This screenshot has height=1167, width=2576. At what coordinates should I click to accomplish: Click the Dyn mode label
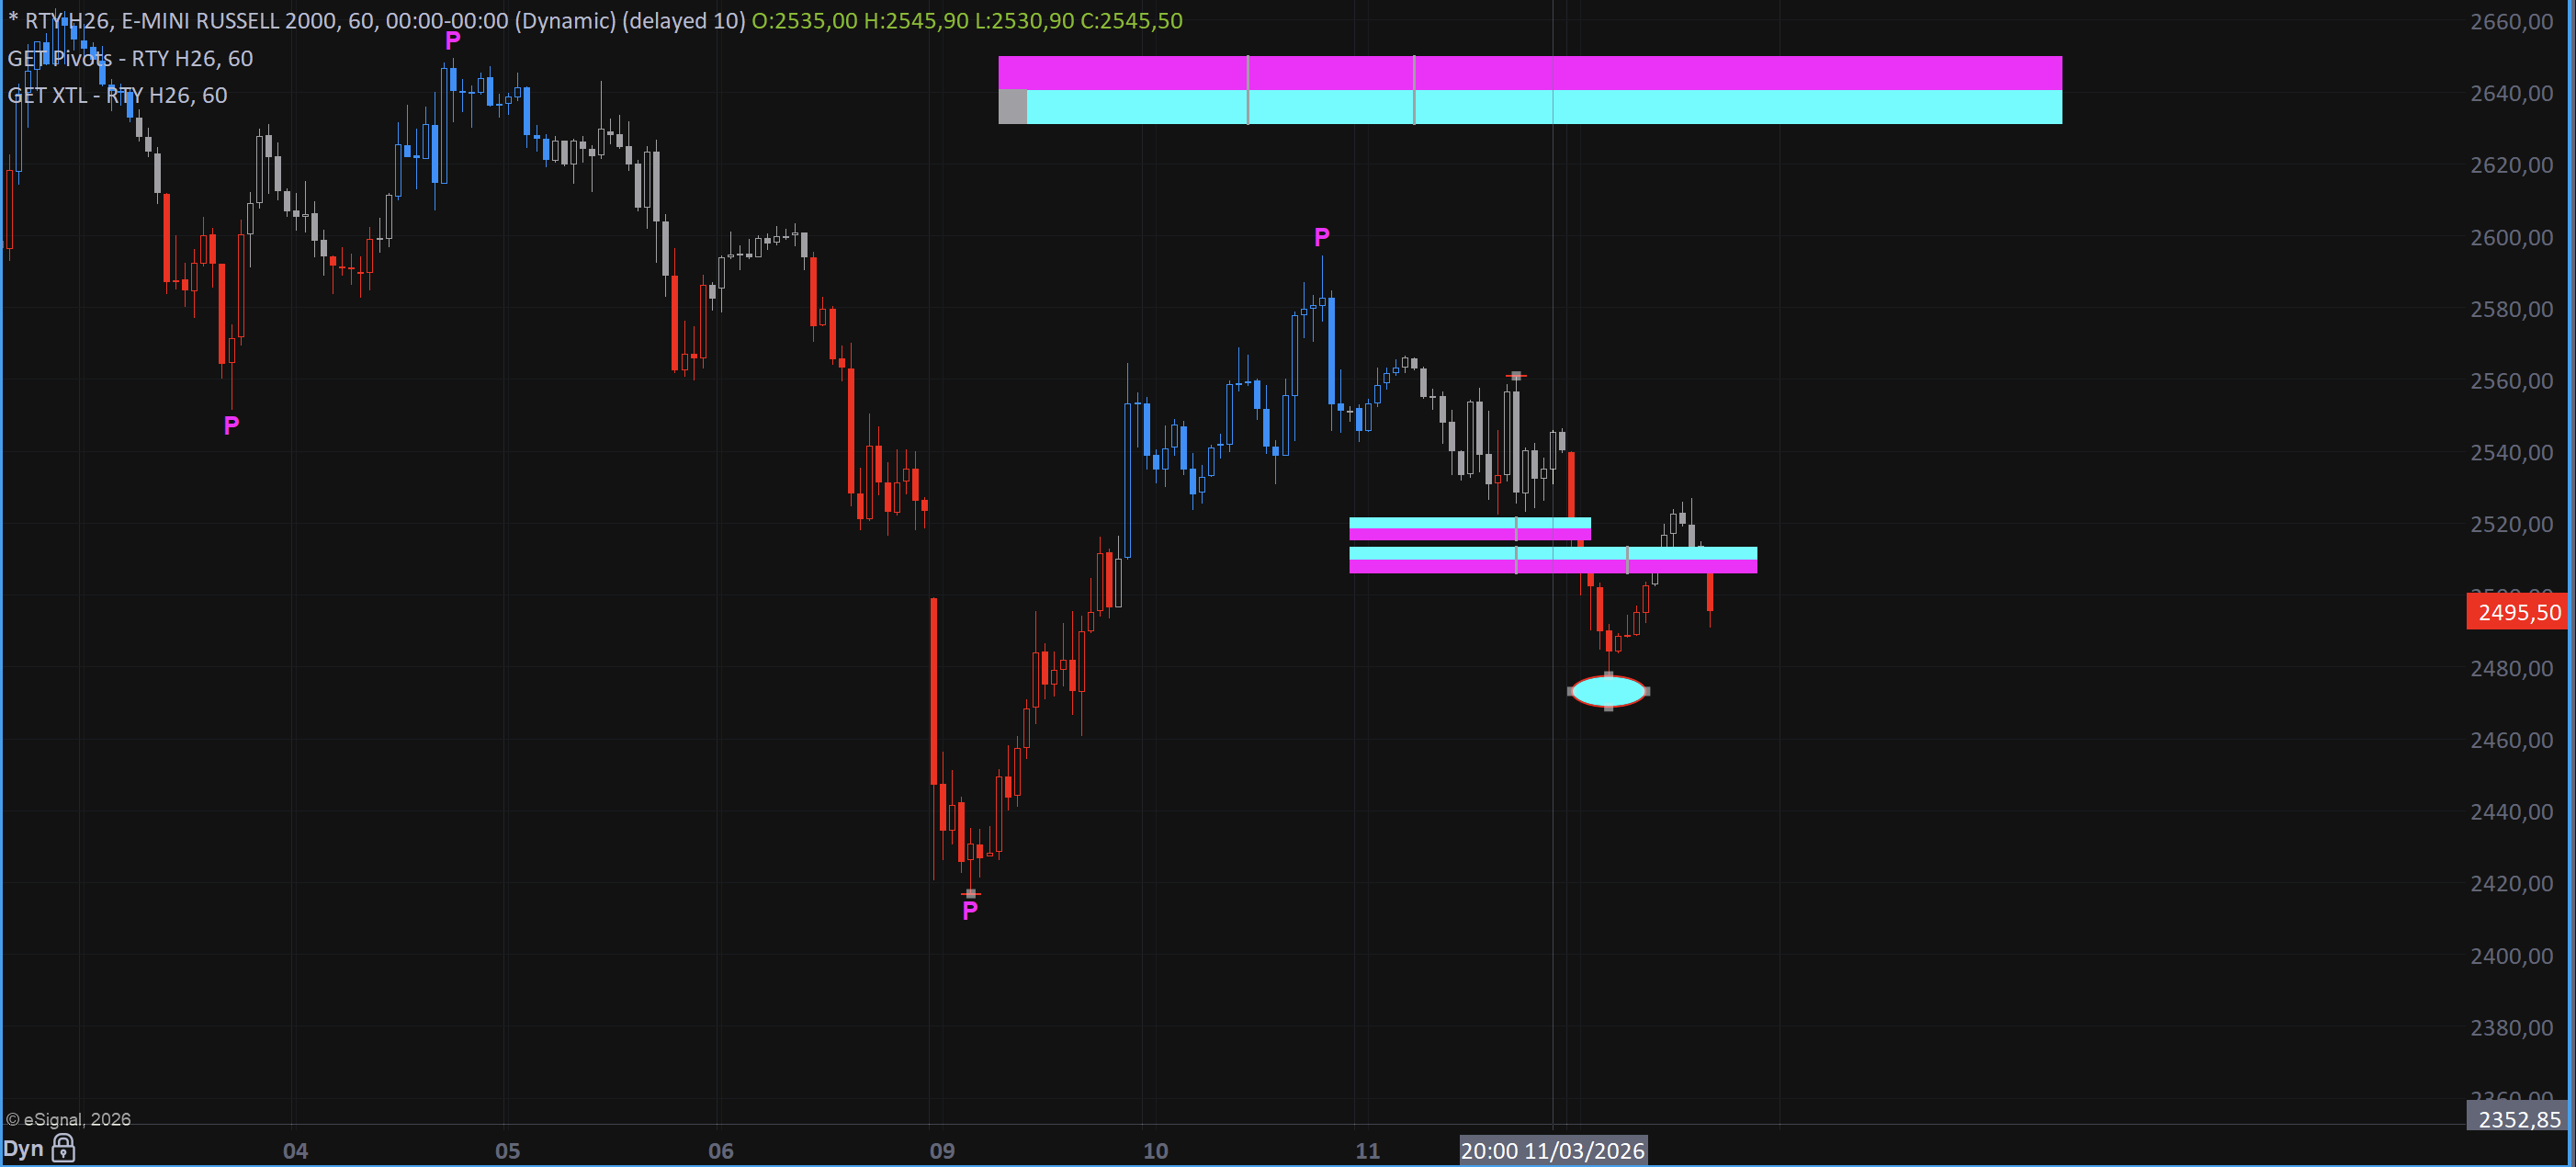click(24, 1148)
